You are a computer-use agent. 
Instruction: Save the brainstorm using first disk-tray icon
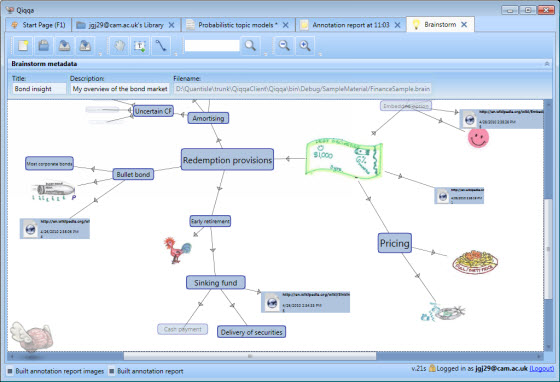pos(65,46)
